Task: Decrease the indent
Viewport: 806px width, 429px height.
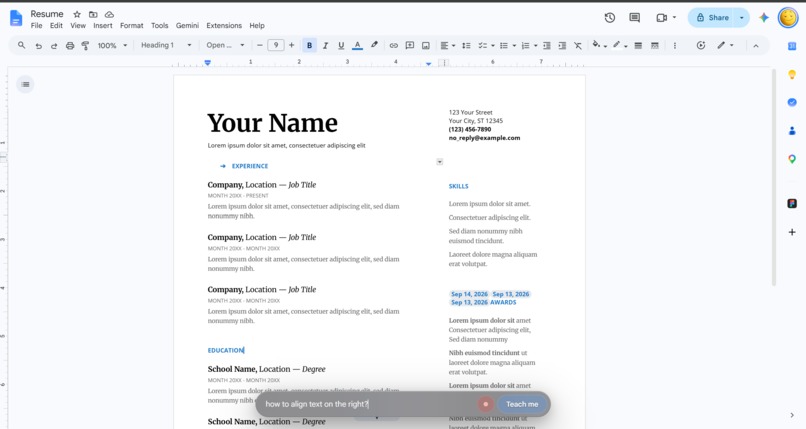Action: point(546,46)
